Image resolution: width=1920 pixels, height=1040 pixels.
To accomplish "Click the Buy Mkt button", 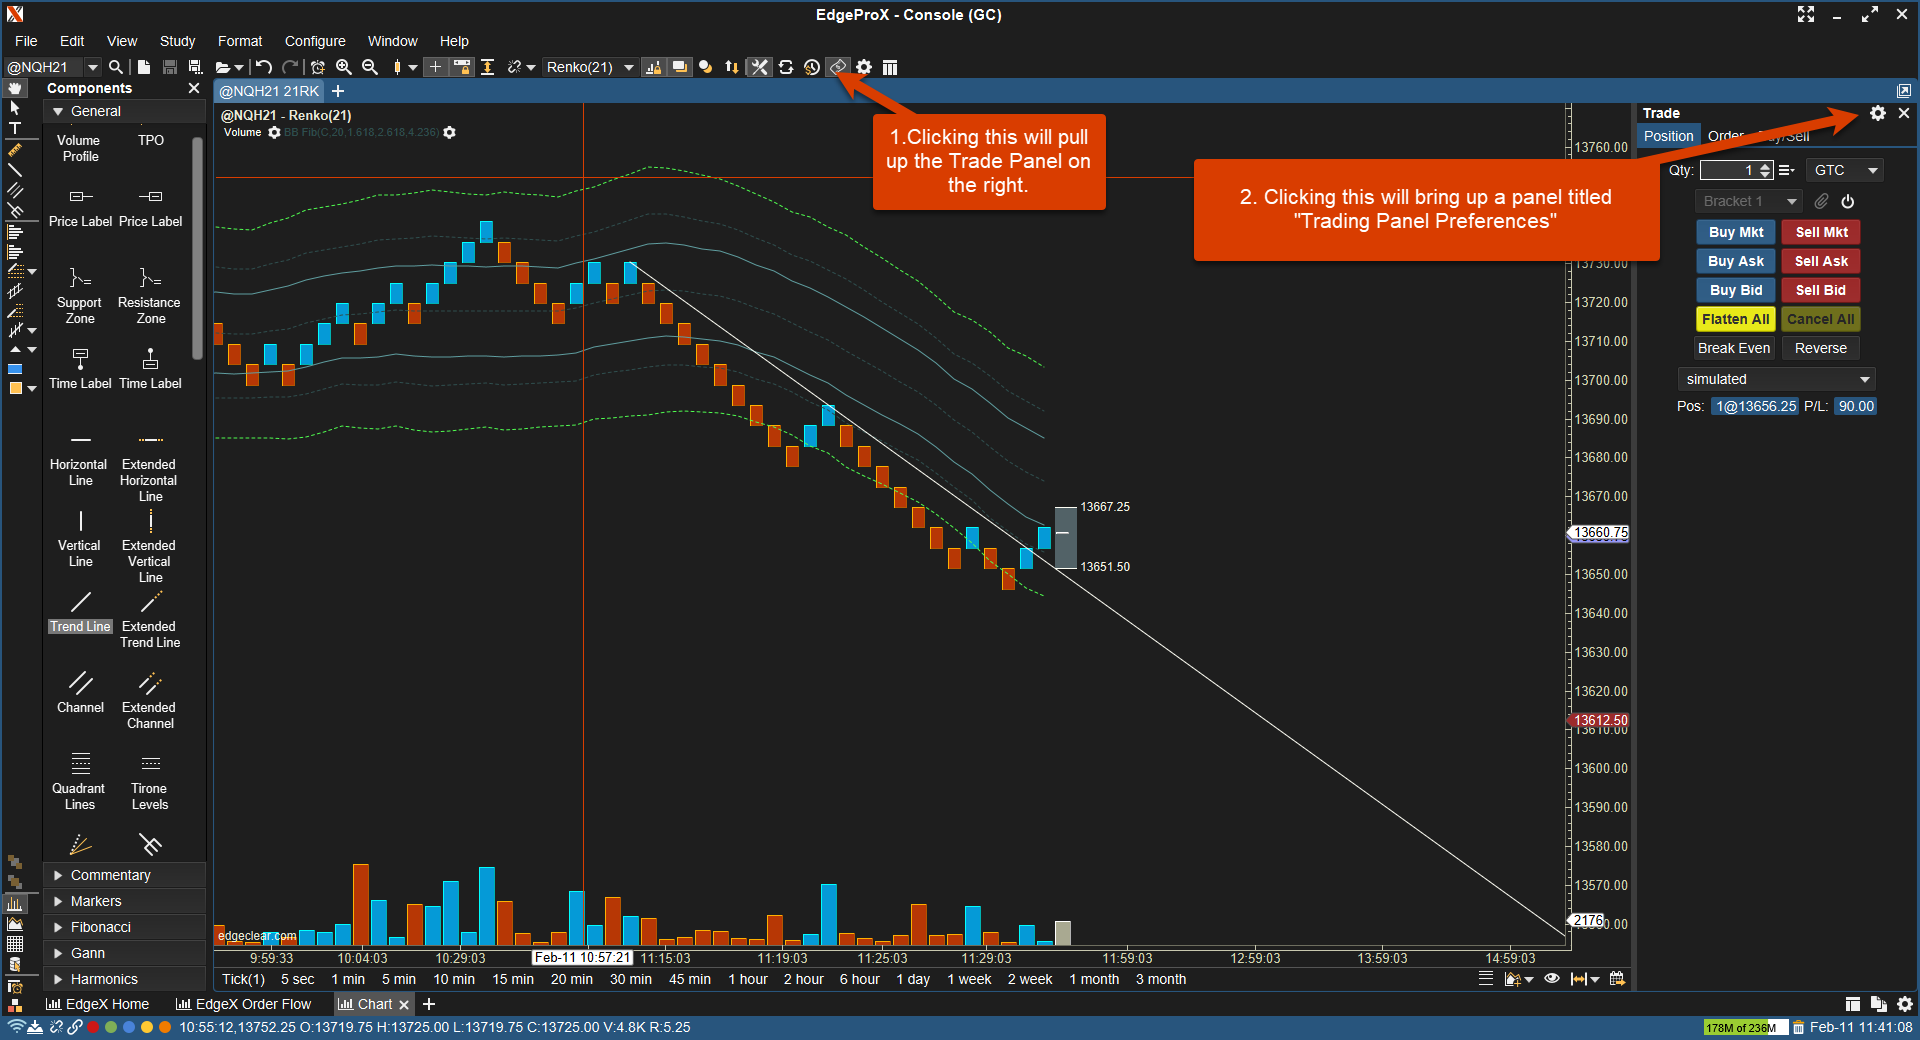I will [1736, 232].
